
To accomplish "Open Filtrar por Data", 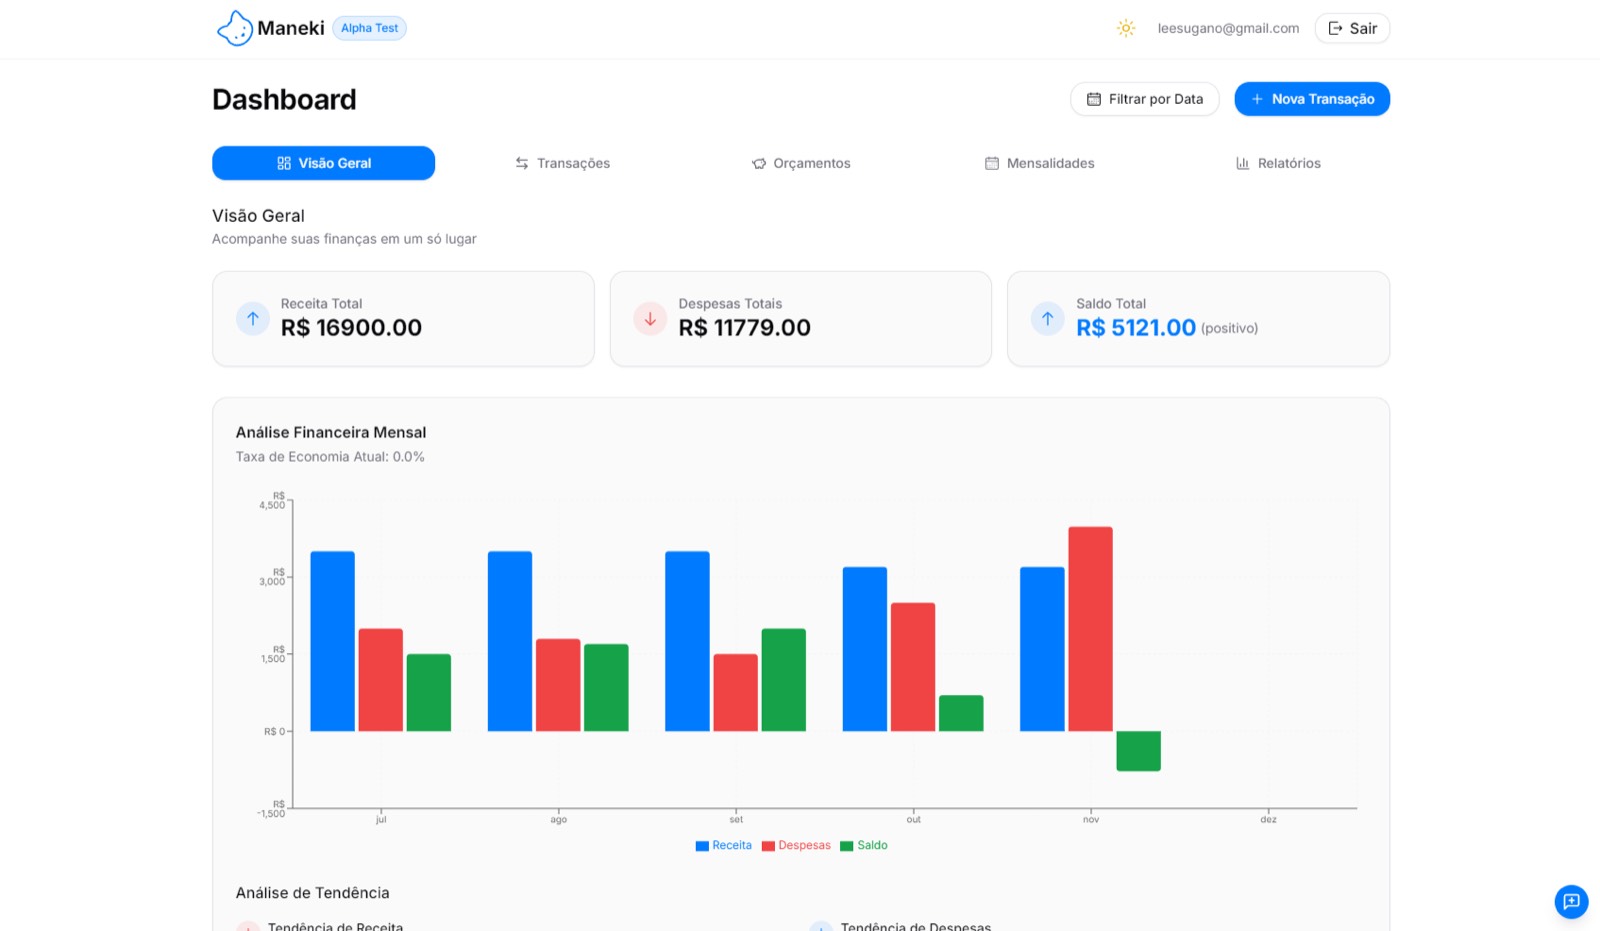I will point(1144,99).
